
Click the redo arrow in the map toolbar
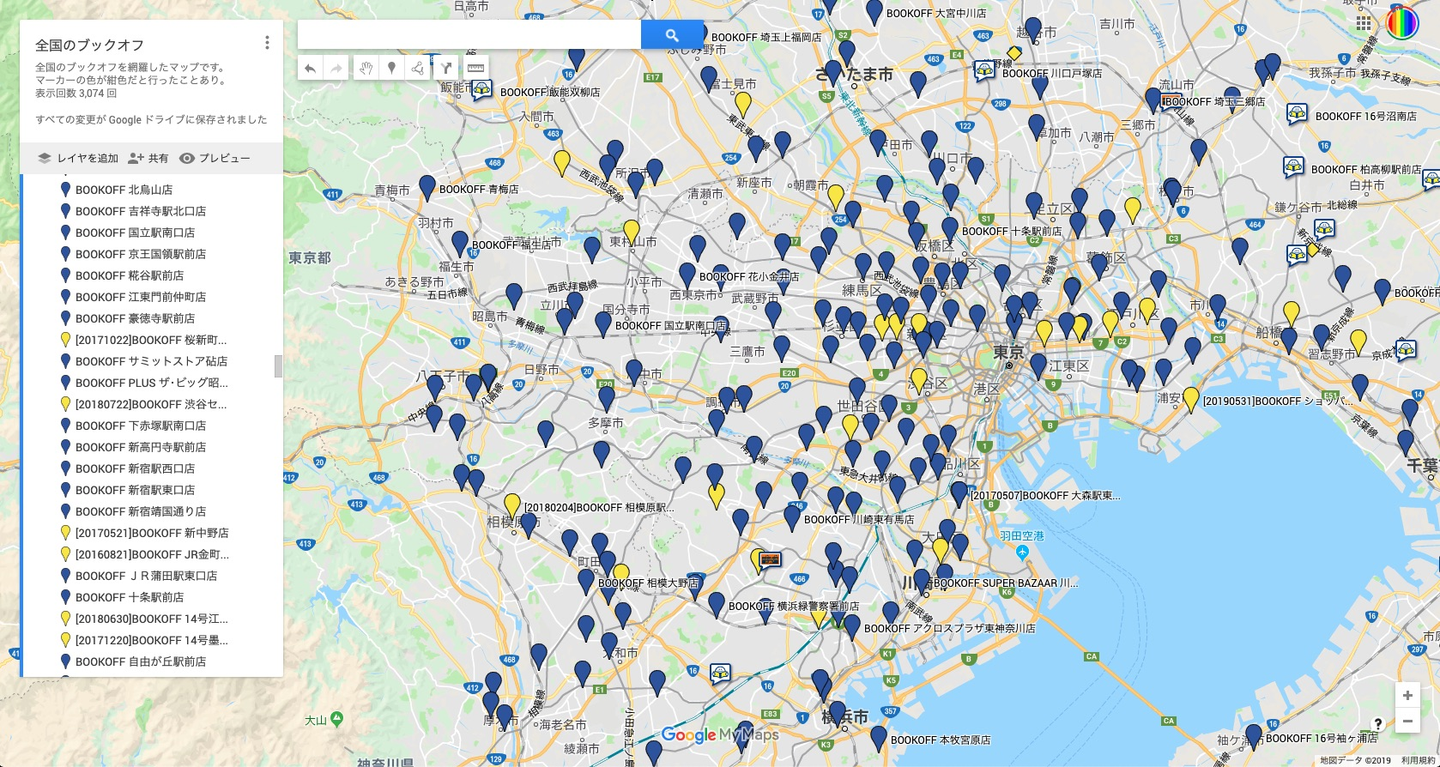(x=336, y=68)
